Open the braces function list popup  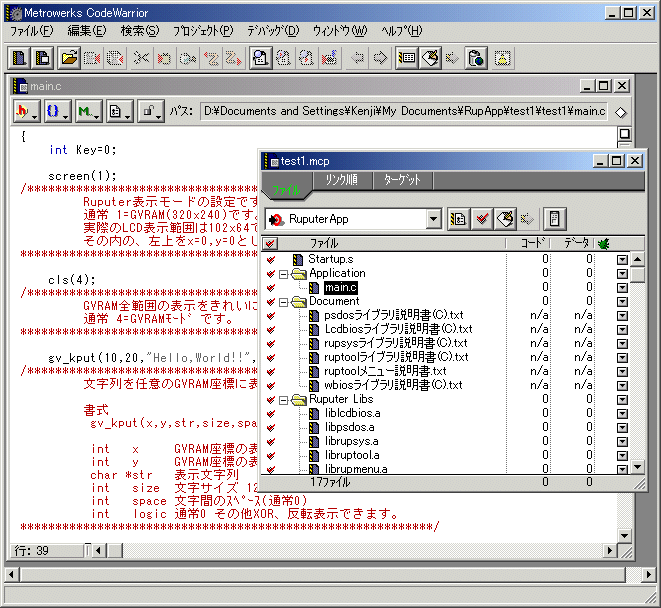click(56, 111)
